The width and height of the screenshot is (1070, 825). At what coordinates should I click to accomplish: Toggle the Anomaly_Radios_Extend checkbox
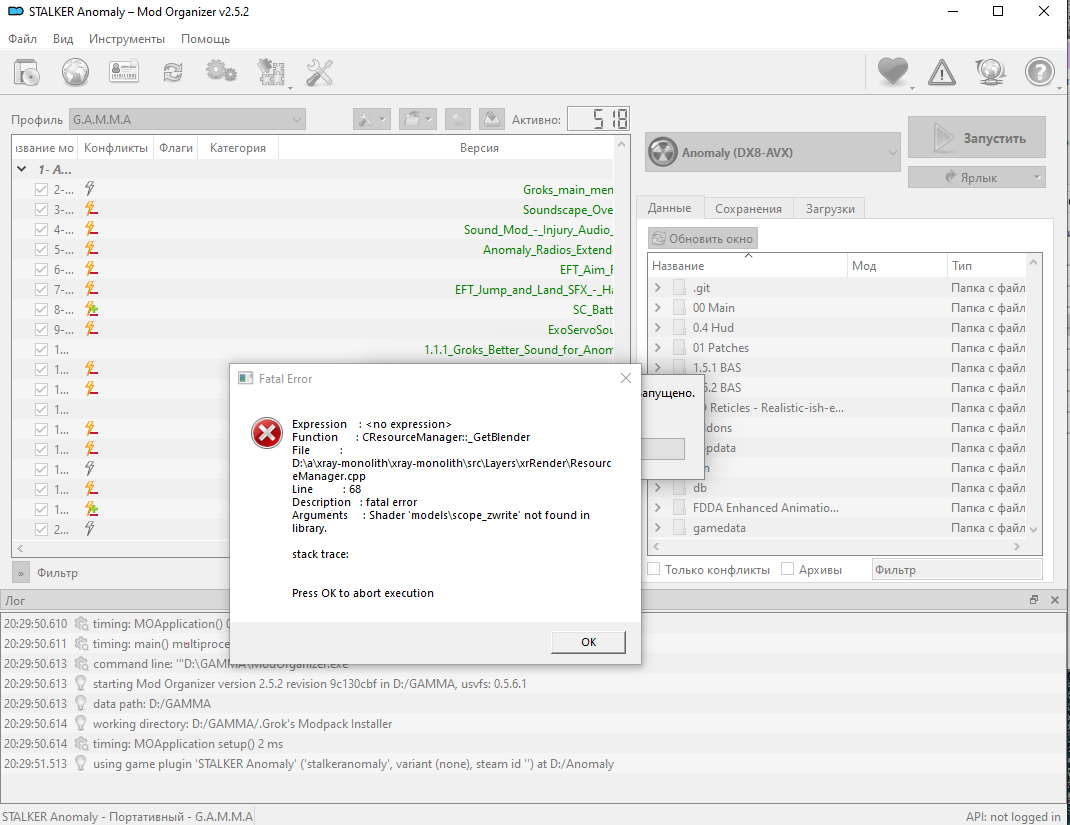pos(42,250)
